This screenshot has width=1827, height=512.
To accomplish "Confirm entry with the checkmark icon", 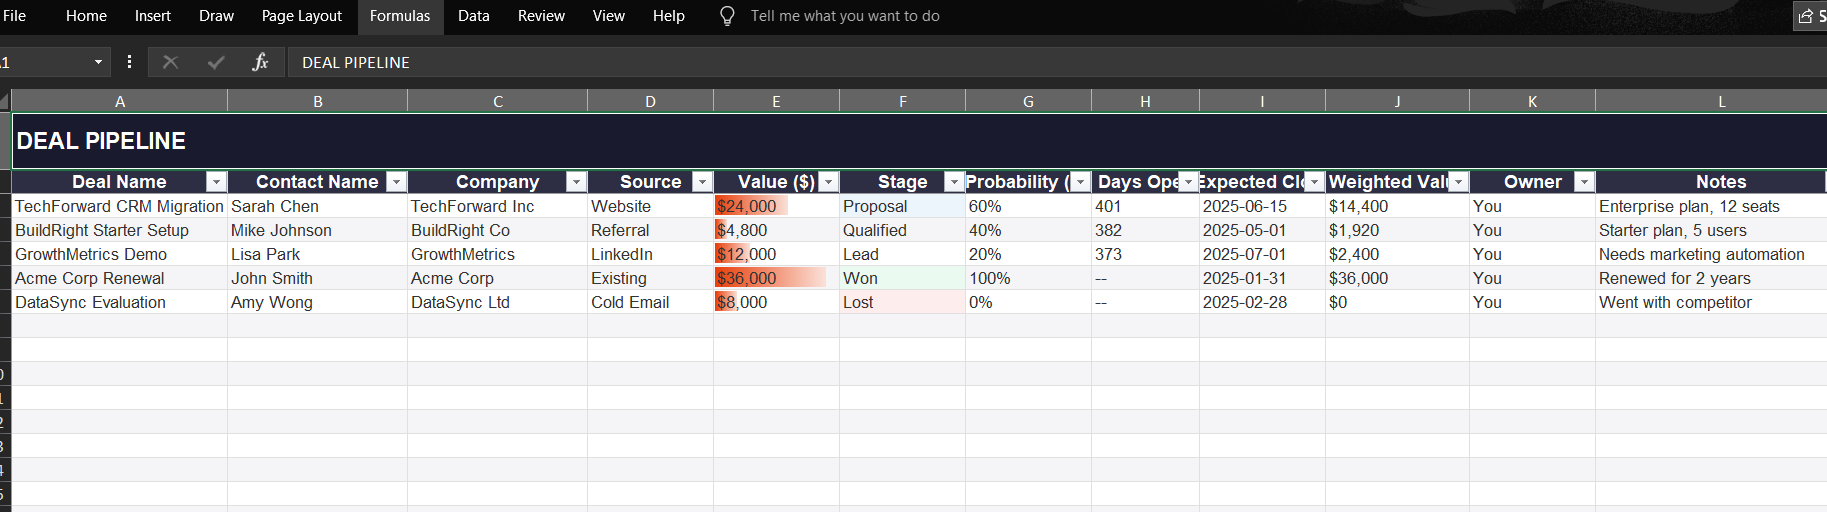I will click(x=216, y=62).
